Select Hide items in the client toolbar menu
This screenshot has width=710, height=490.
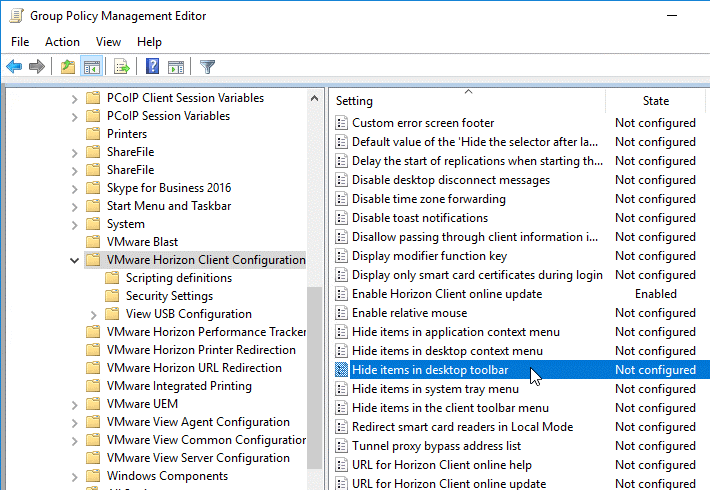[x=451, y=408]
